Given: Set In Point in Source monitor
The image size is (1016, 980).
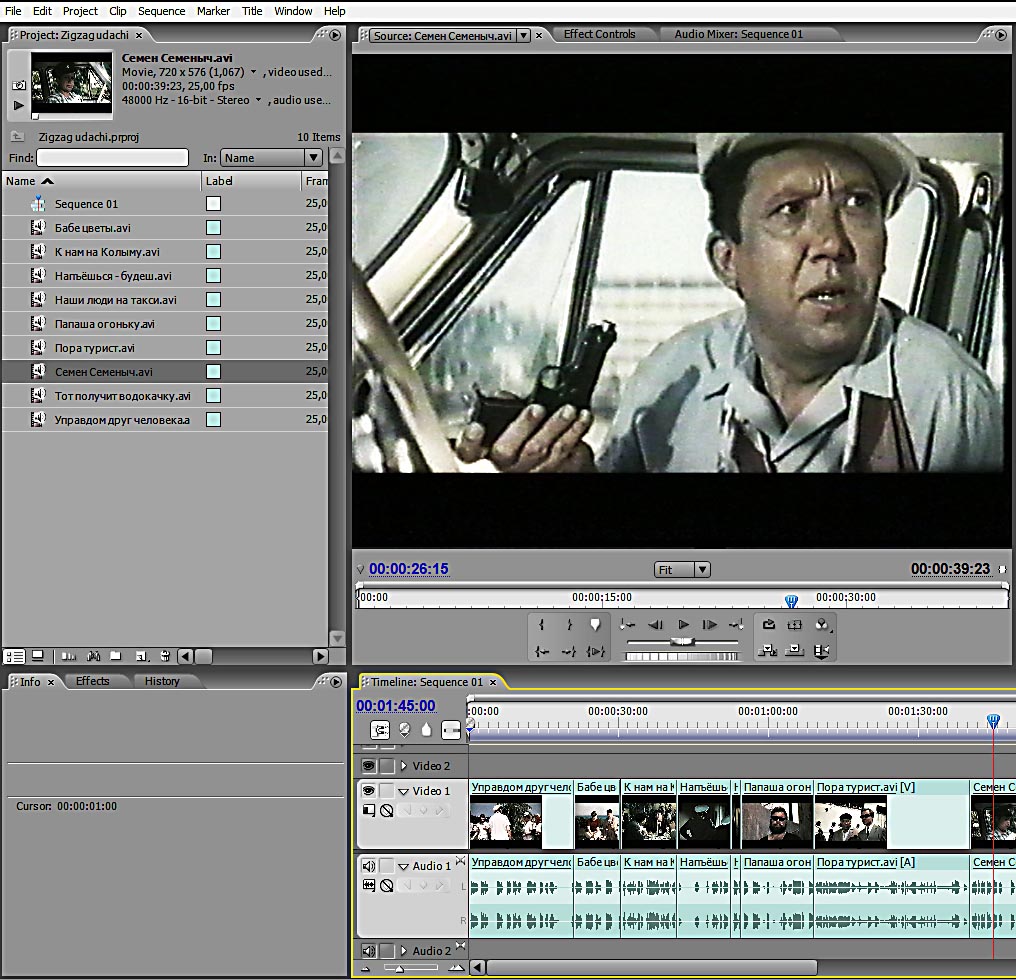Looking at the screenshot, I should pos(542,625).
